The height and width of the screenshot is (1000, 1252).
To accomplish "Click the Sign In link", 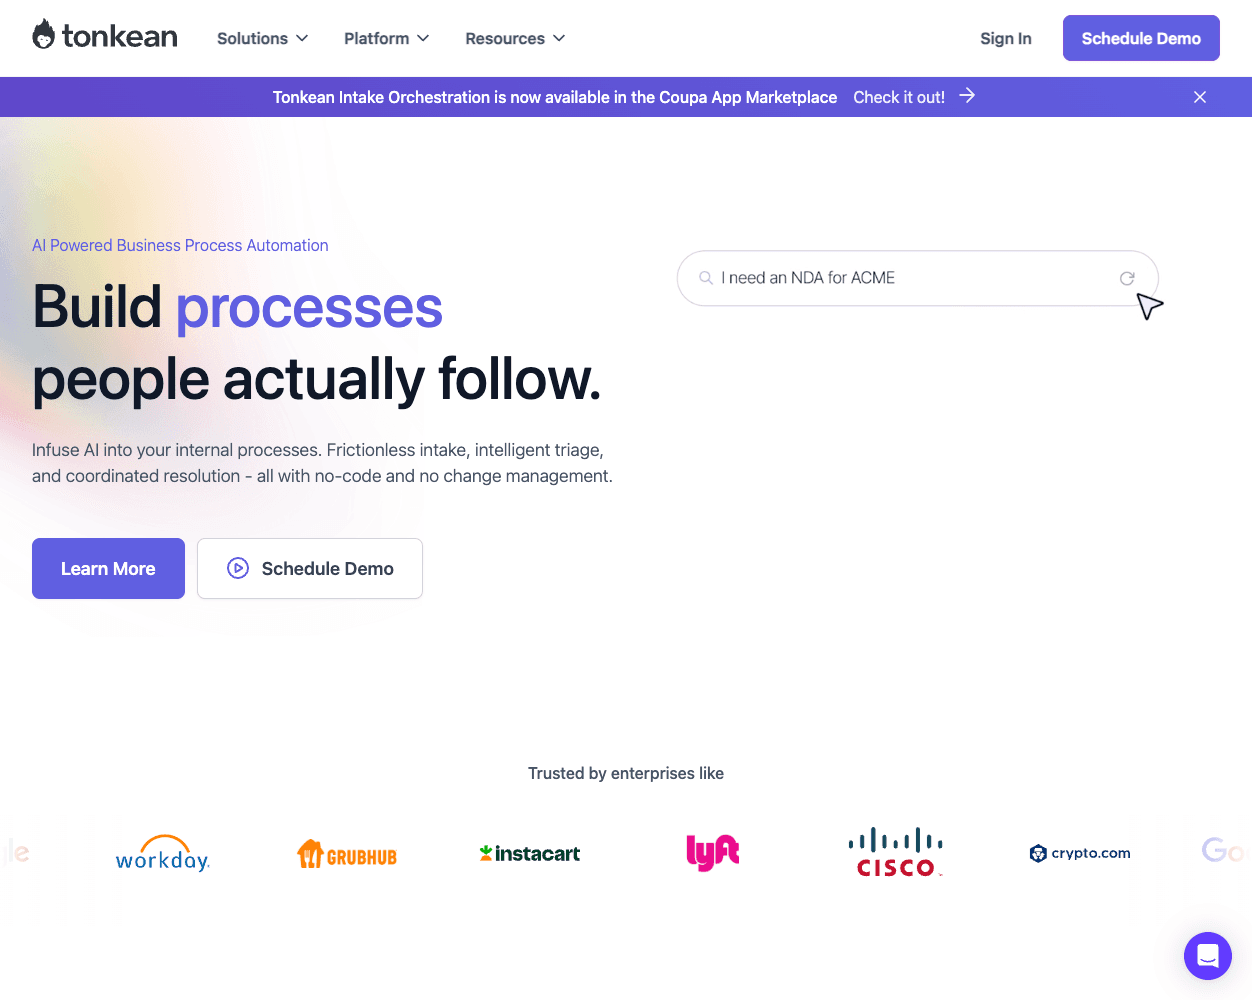I will 1005,38.
